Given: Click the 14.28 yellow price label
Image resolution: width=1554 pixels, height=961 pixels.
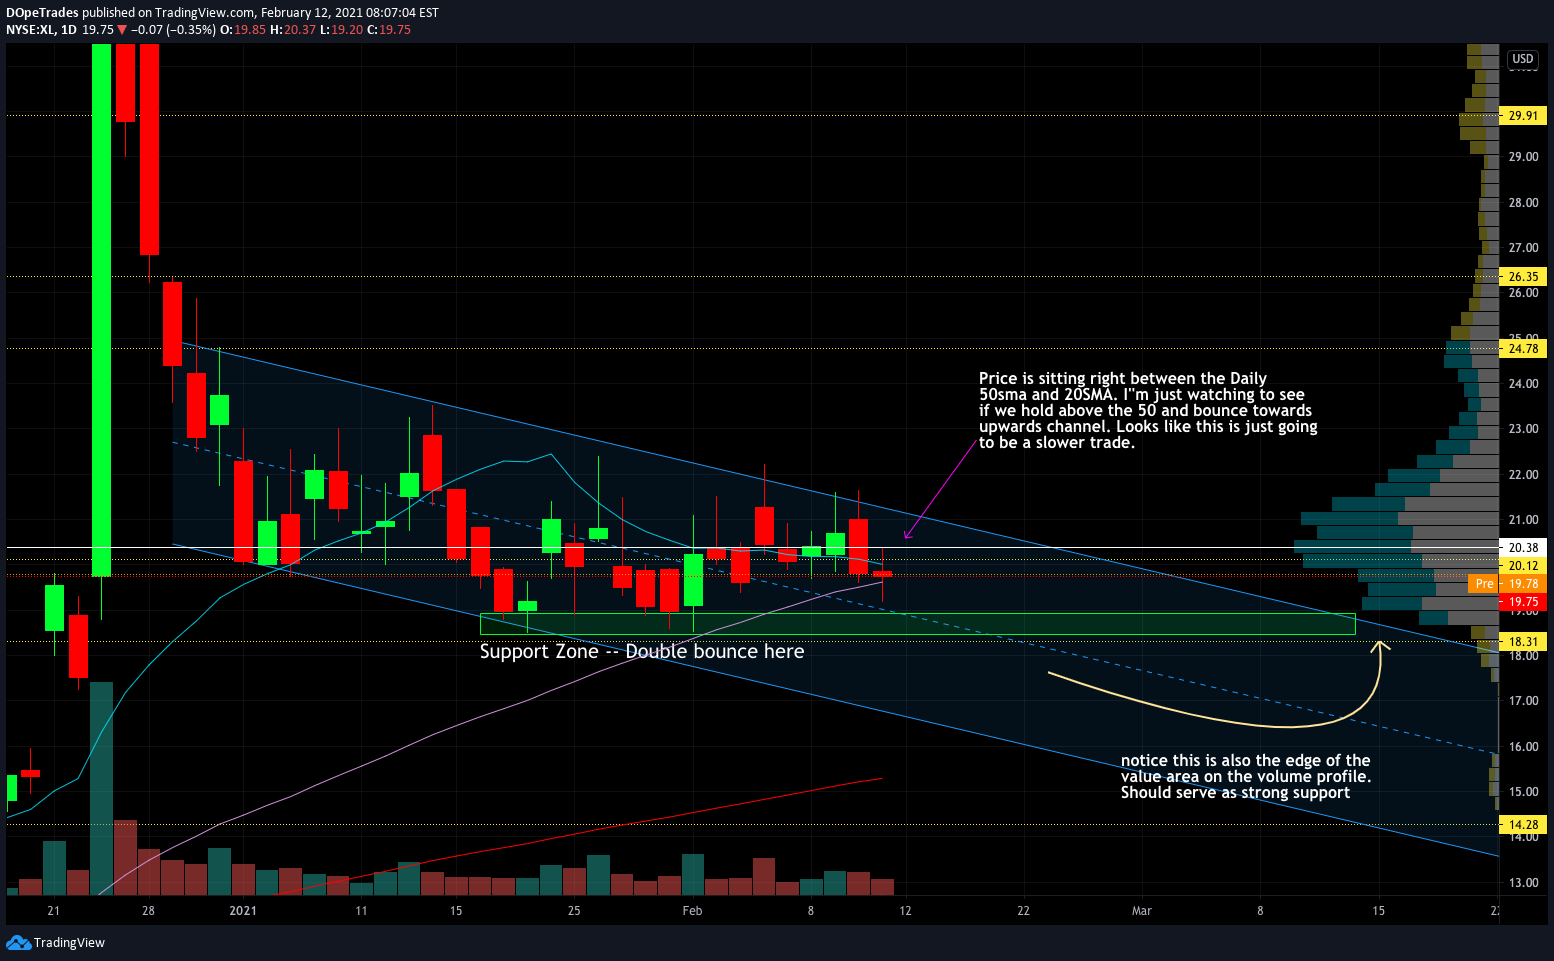Looking at the screenshot, I should [x=1523, y=825].
